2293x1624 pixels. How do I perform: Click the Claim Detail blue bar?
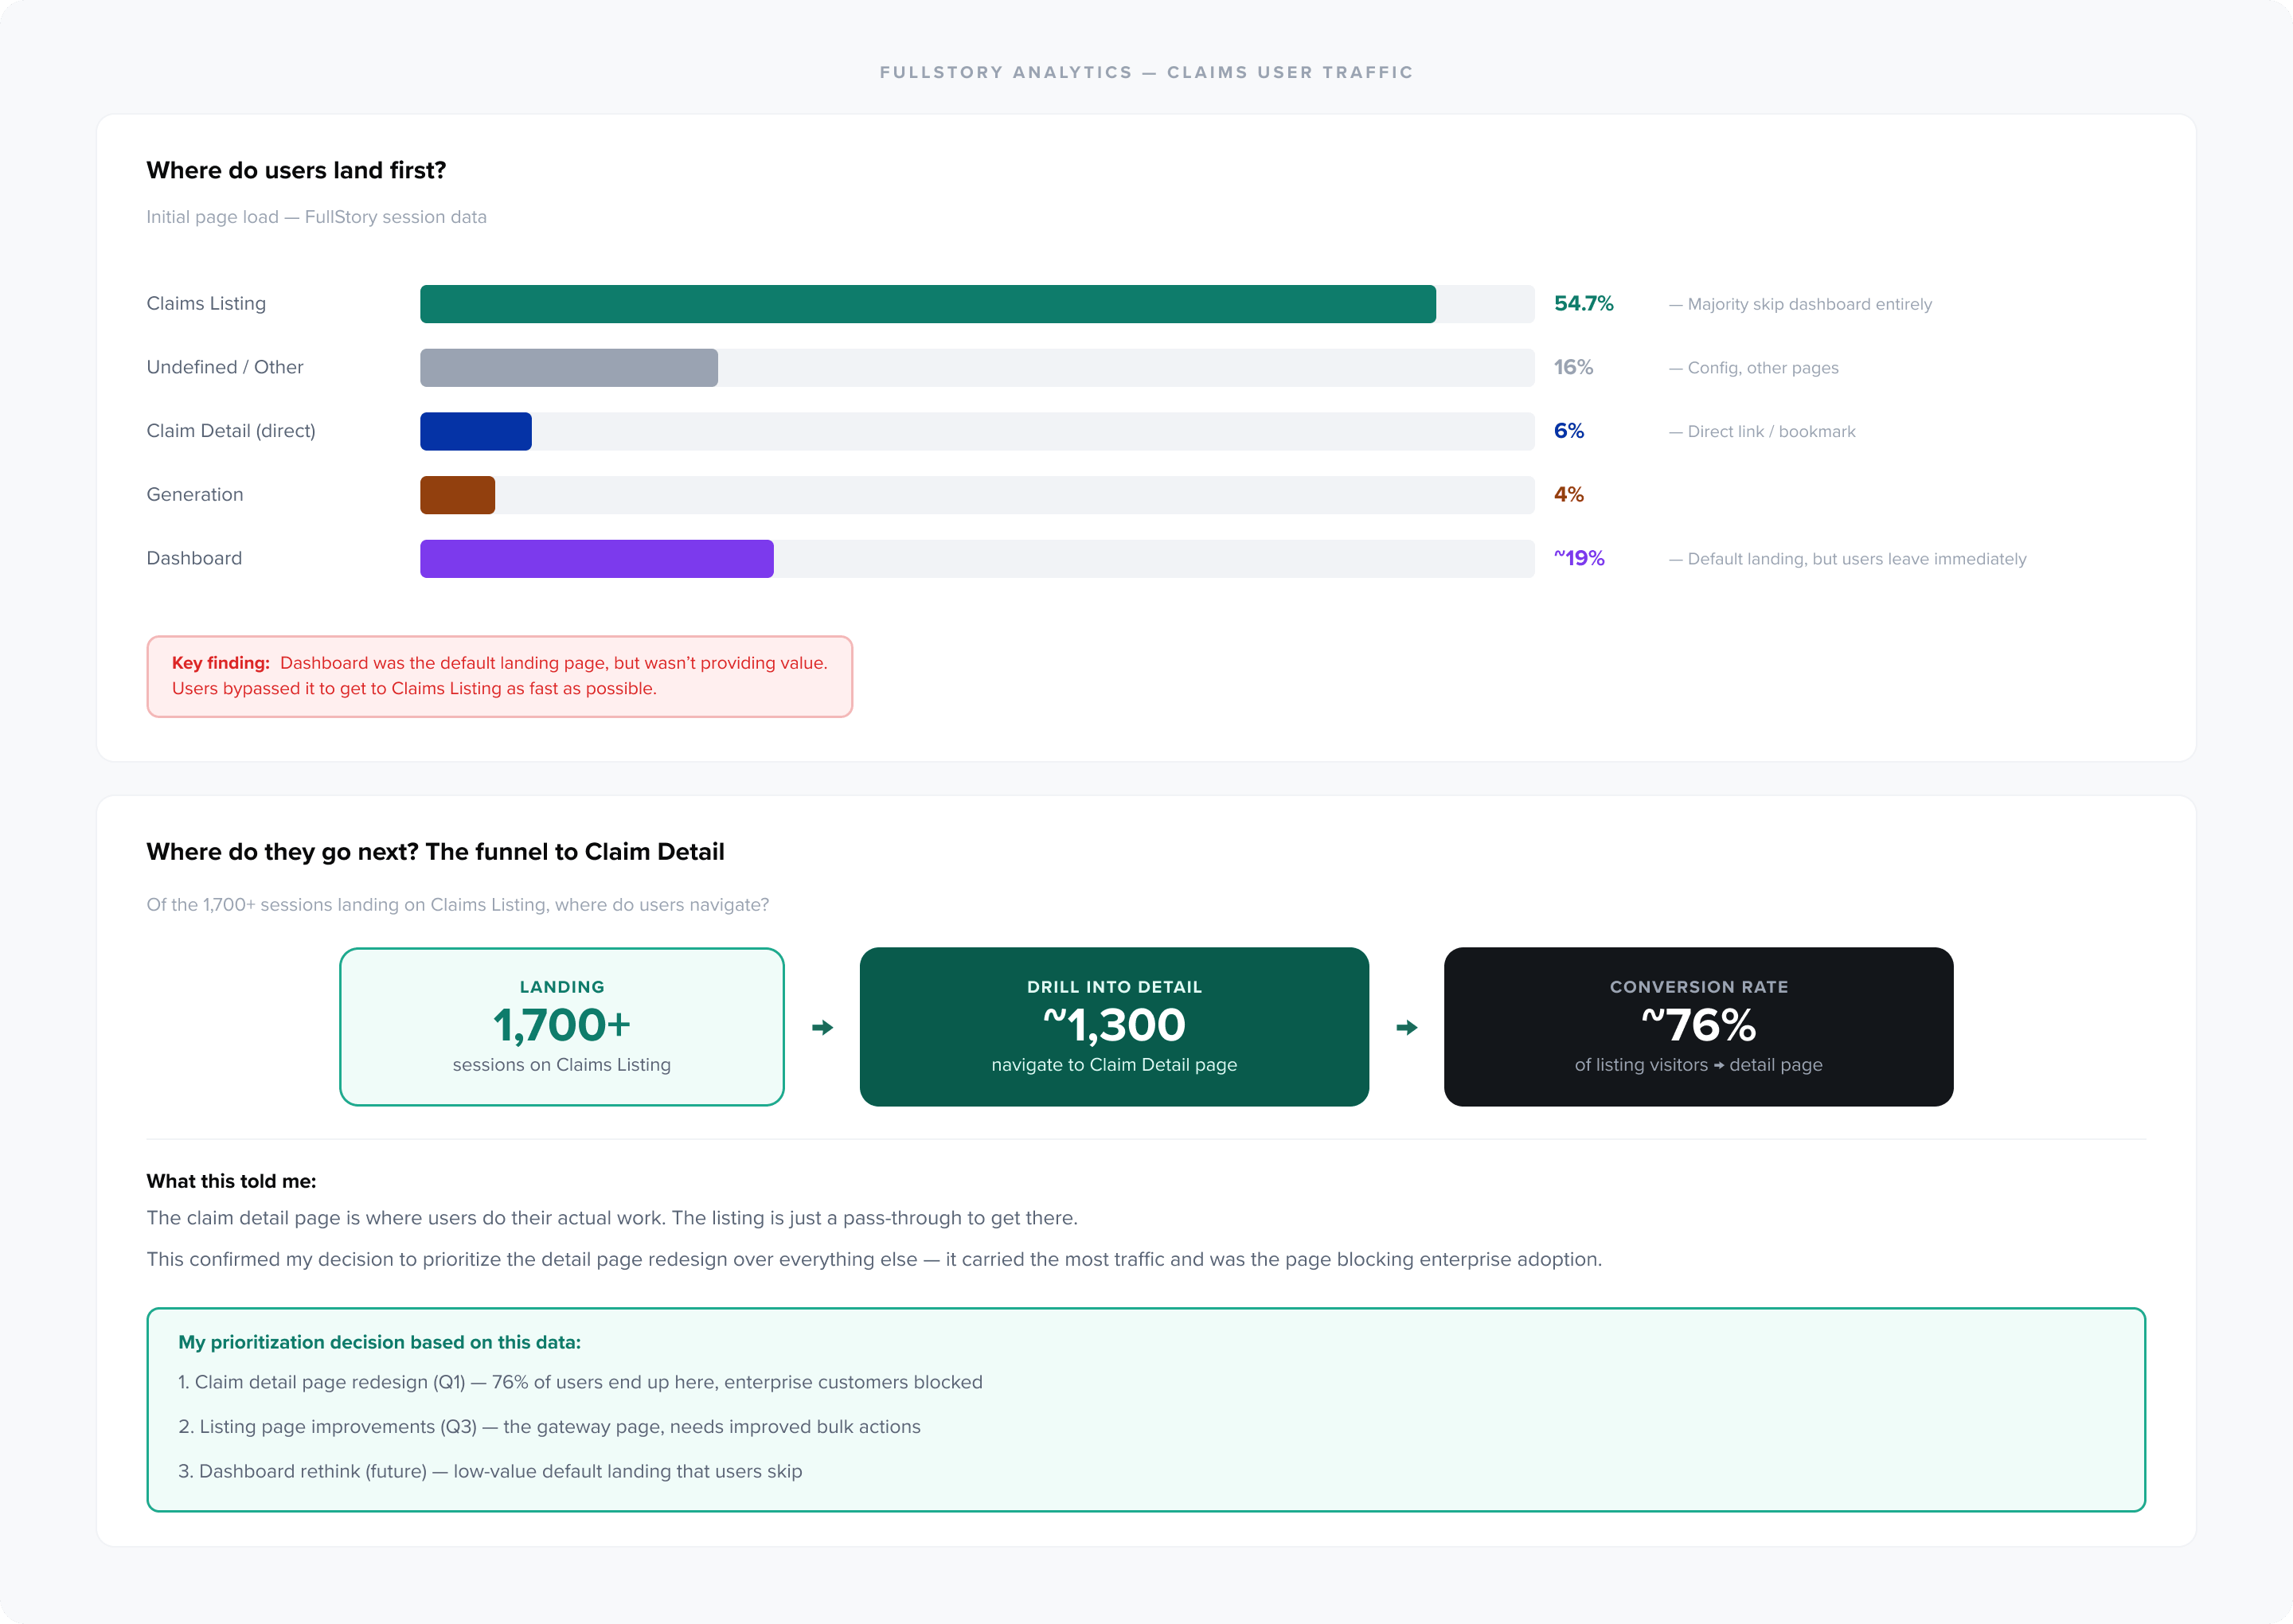pyautogui.click(x=475, y=431)
